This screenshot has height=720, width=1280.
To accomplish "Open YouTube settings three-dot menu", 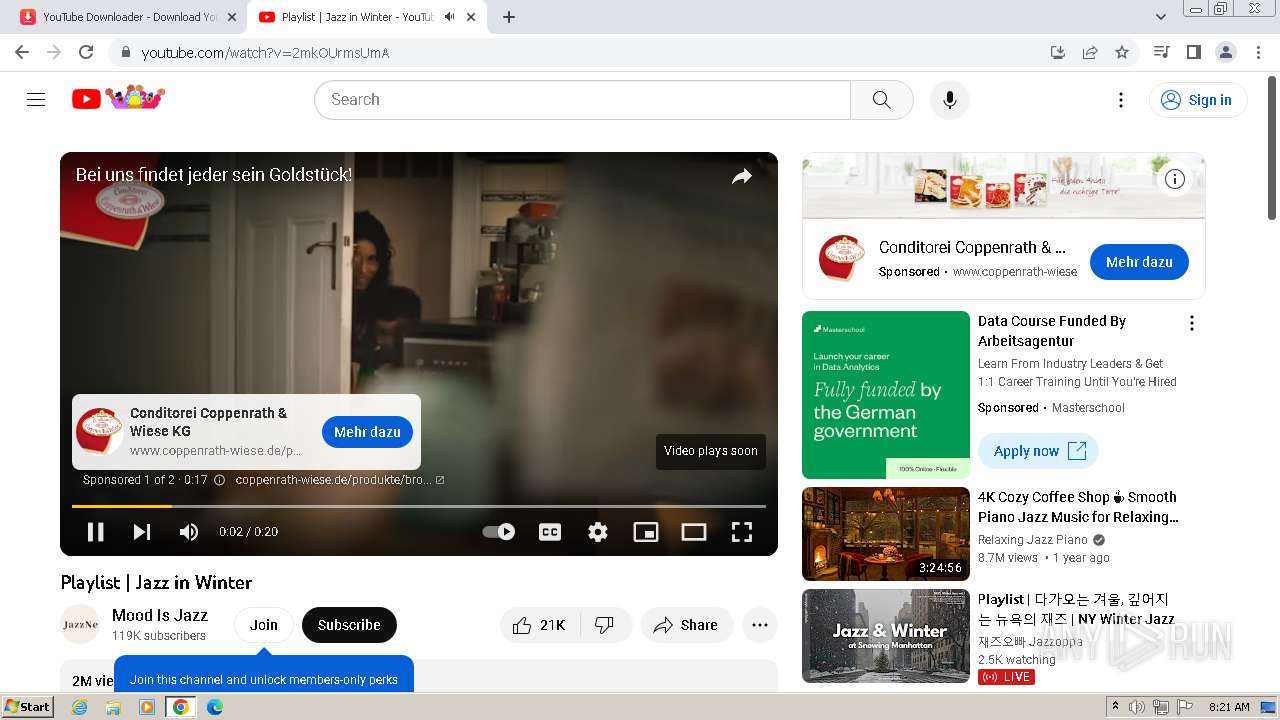I will pos(1121,100).
